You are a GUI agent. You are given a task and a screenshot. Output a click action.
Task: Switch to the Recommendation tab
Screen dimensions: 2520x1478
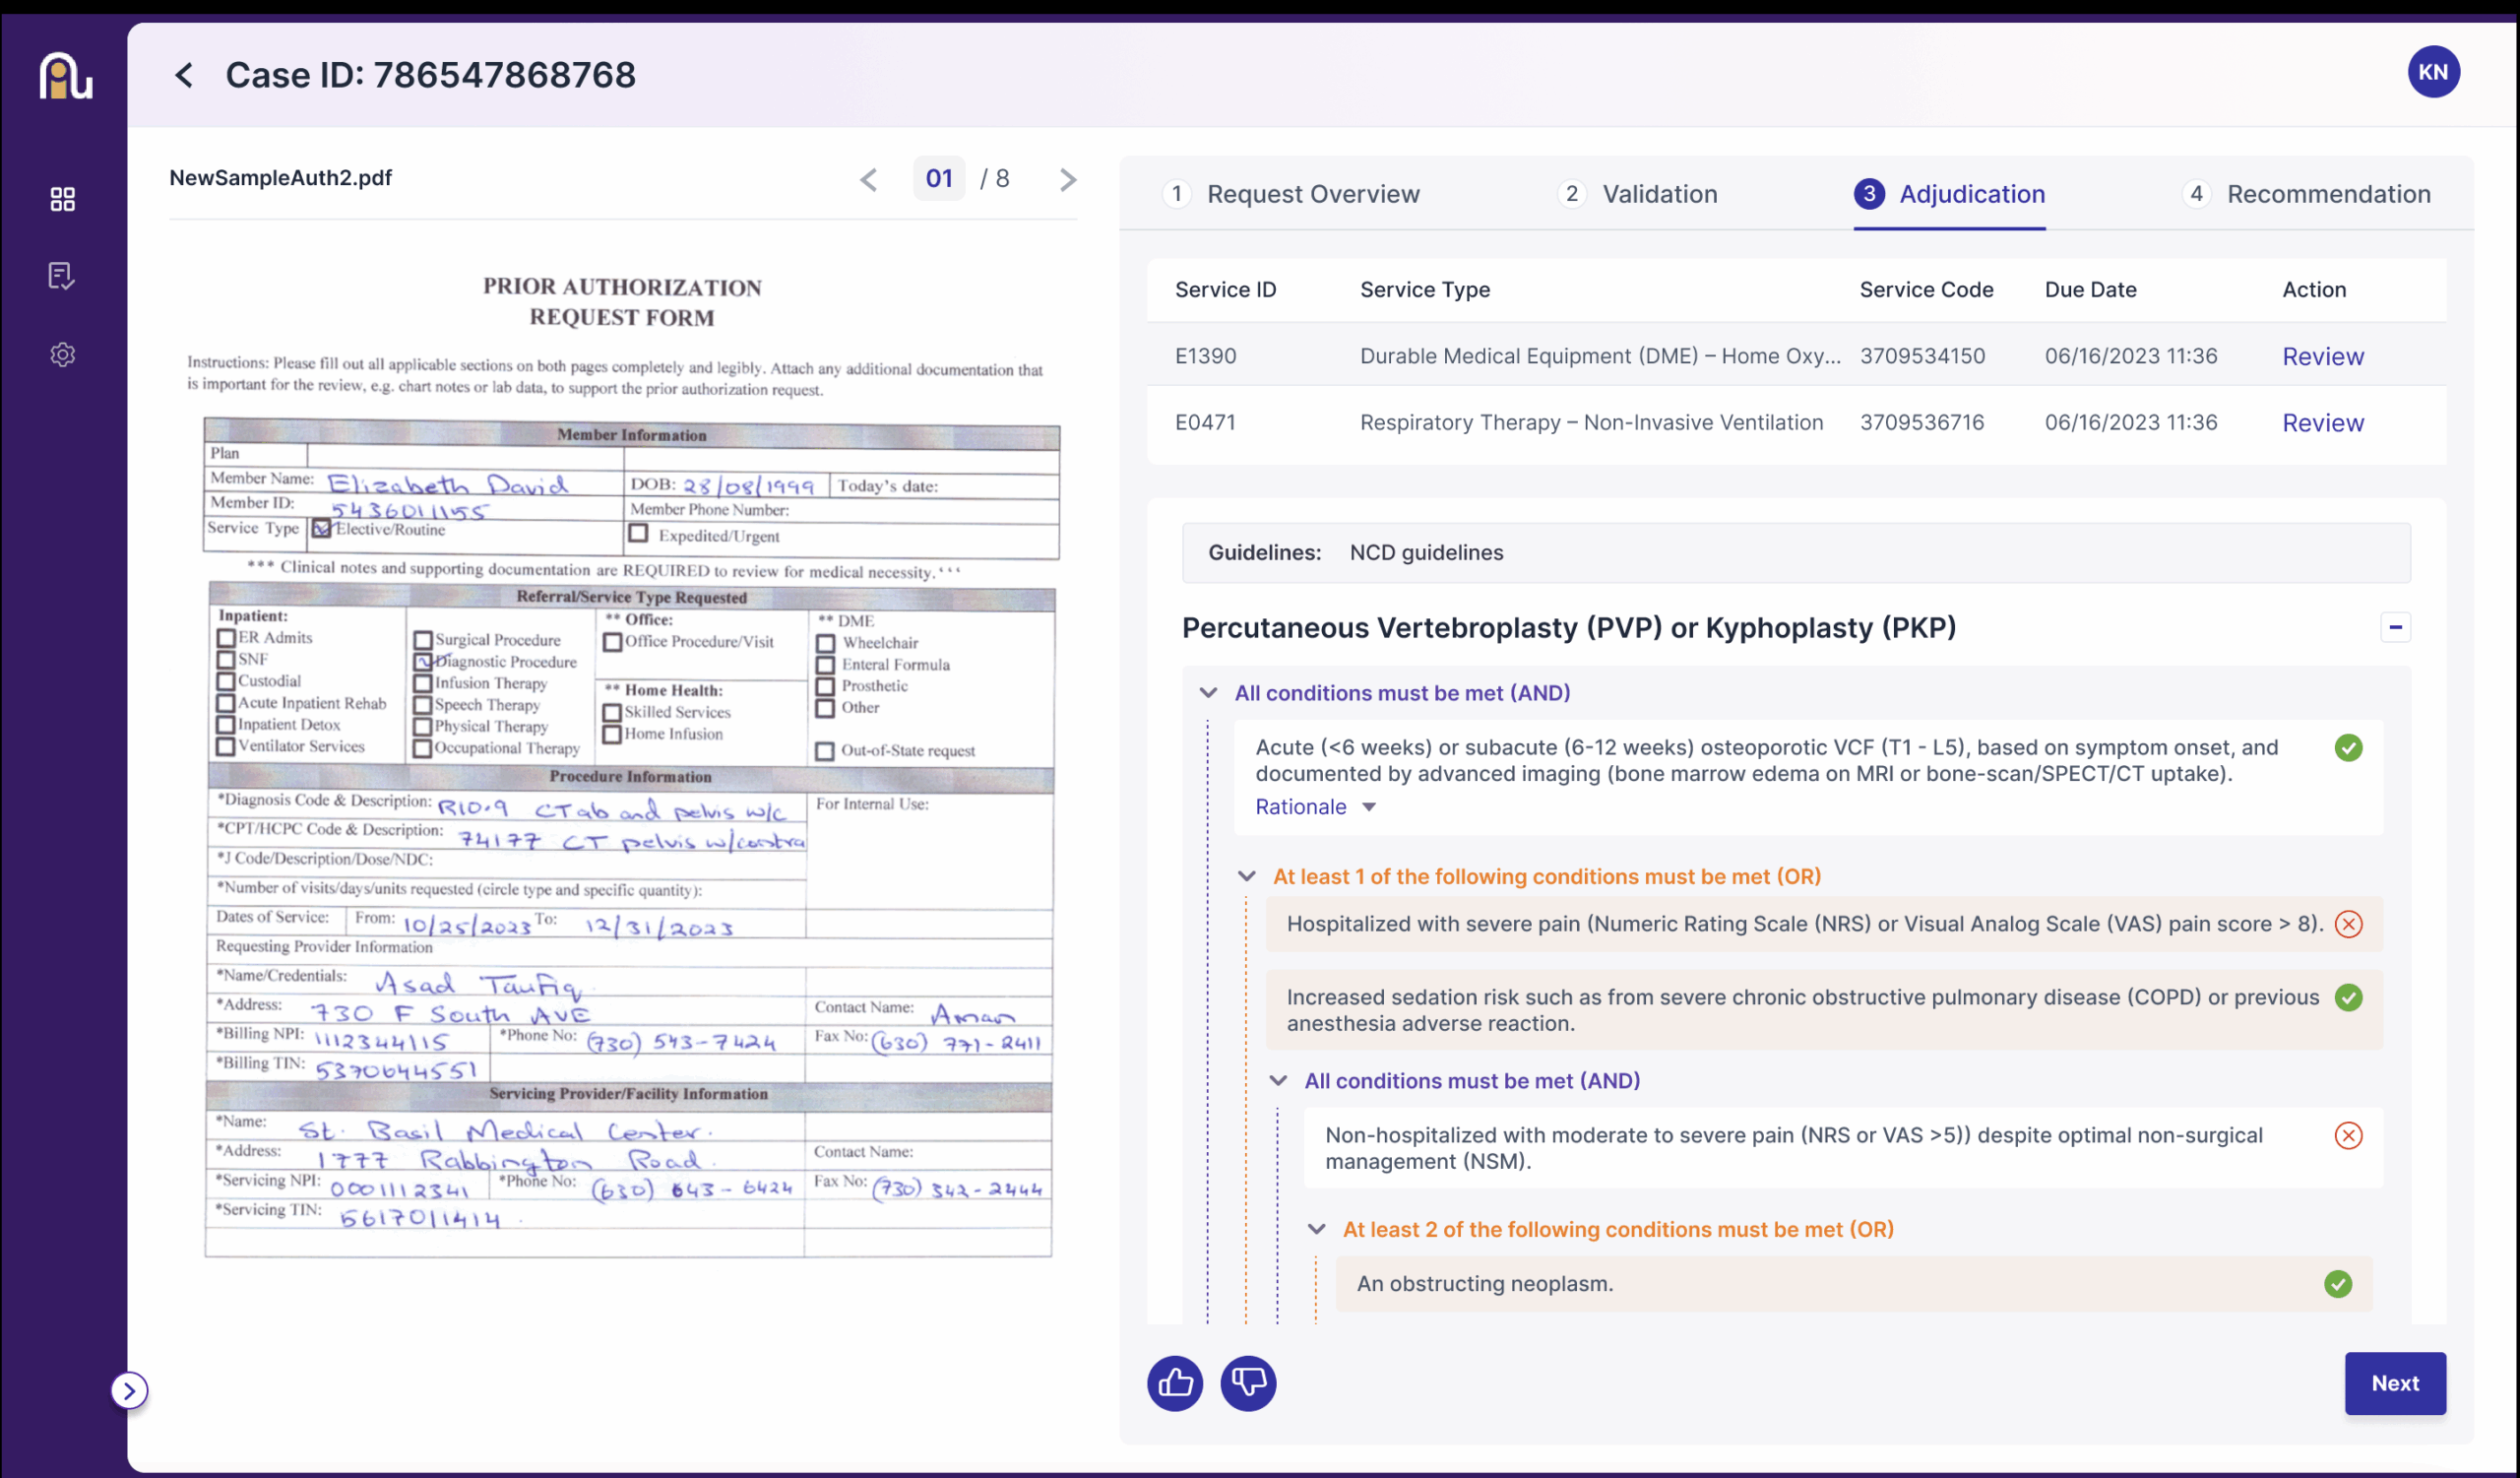coord(2326,194)
